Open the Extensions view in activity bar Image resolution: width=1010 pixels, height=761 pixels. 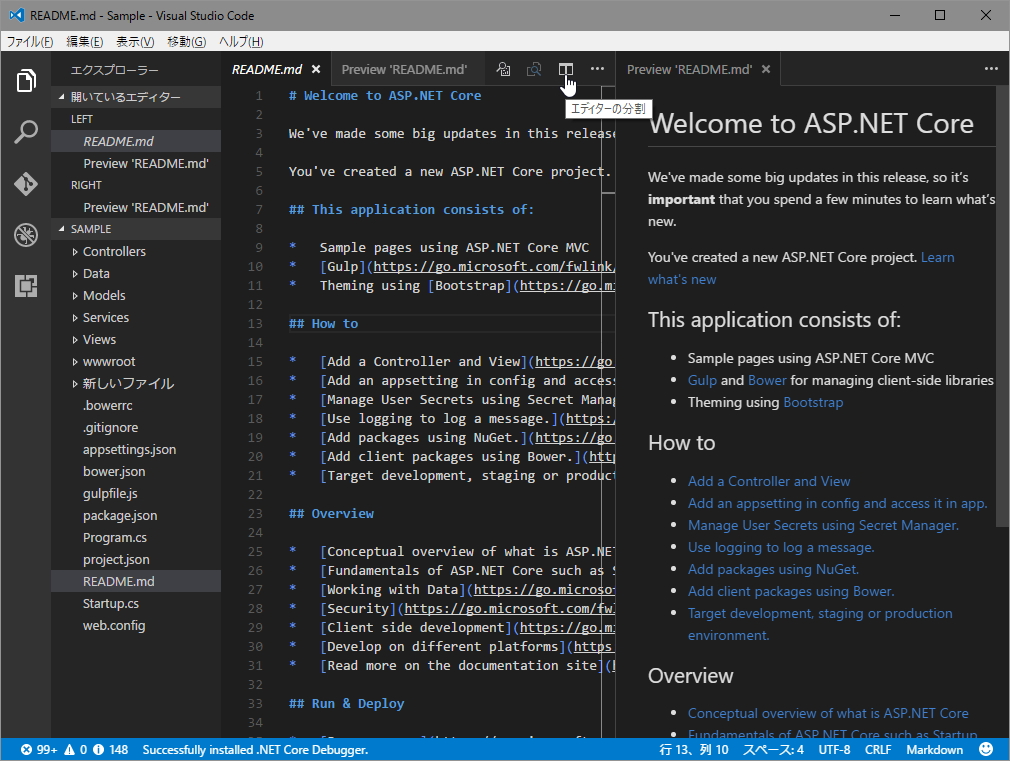[26, 286]
